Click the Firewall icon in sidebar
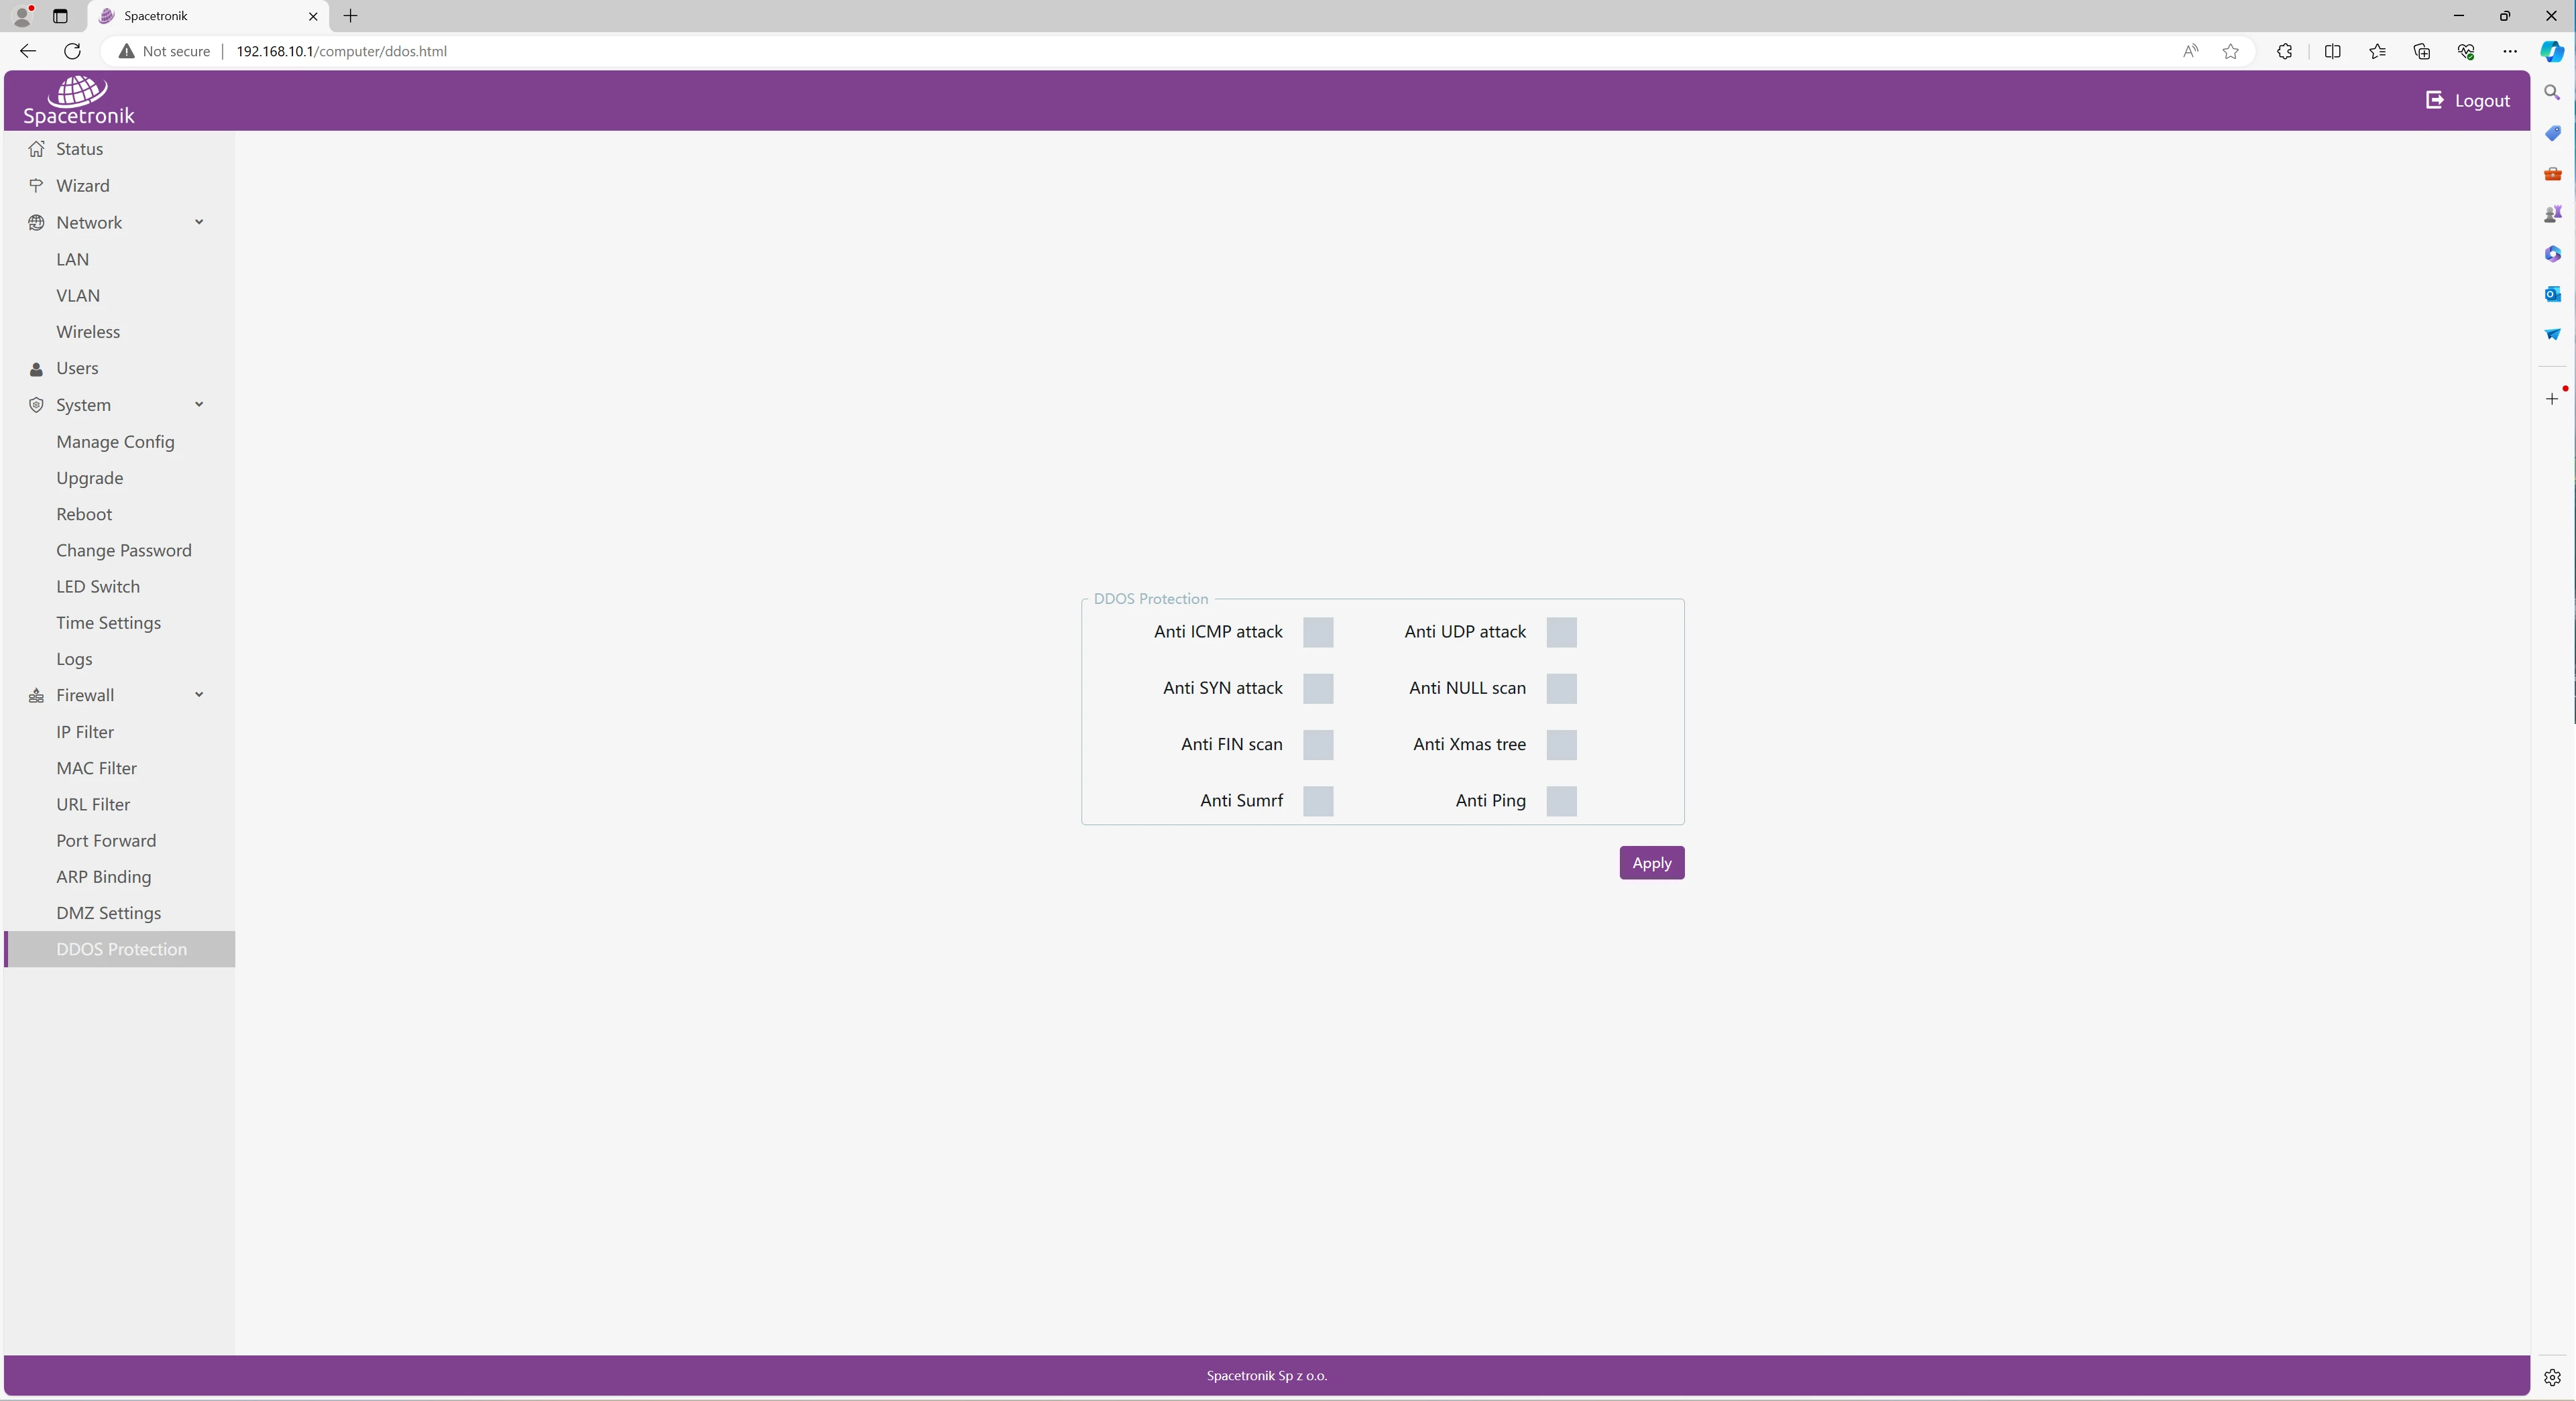Viewport: 2576px width, 1401px height. tap(37, 696)
